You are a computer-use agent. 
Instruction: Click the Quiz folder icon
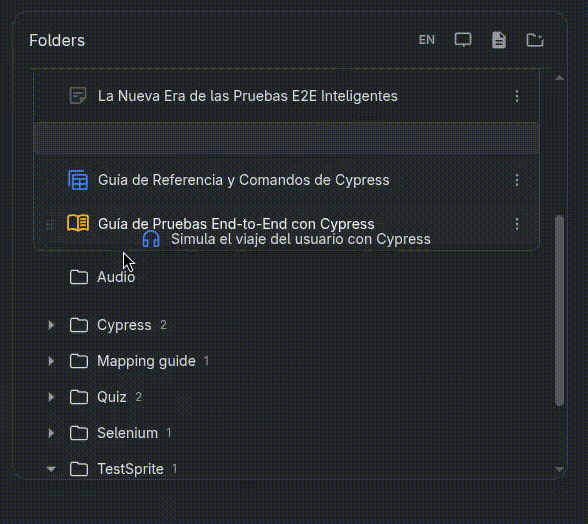pos(79,397)
